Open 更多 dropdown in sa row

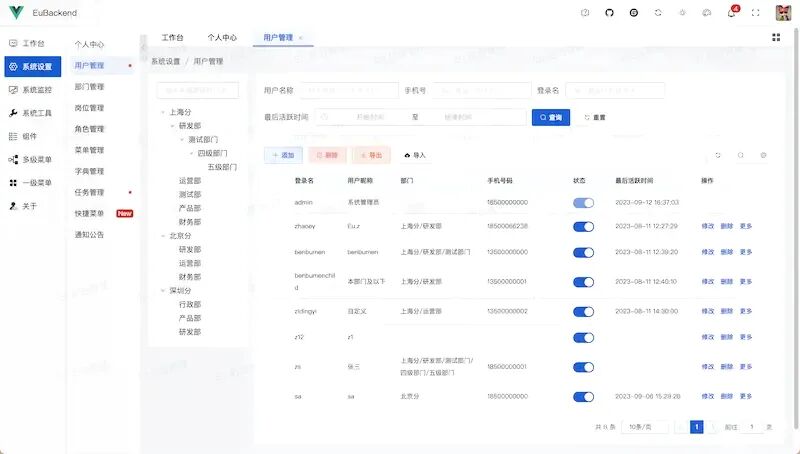[x=746, y=396]
